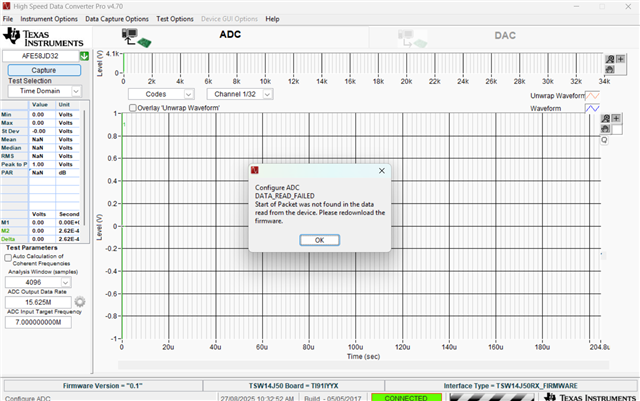Open the Test Options menu
The image size is (640, 401).
(175, 19)
